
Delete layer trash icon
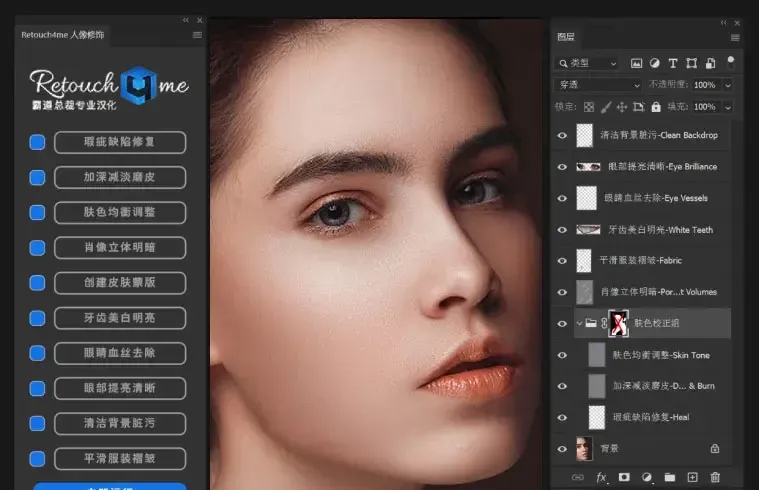pyautogui.click(x=715, y=477)
